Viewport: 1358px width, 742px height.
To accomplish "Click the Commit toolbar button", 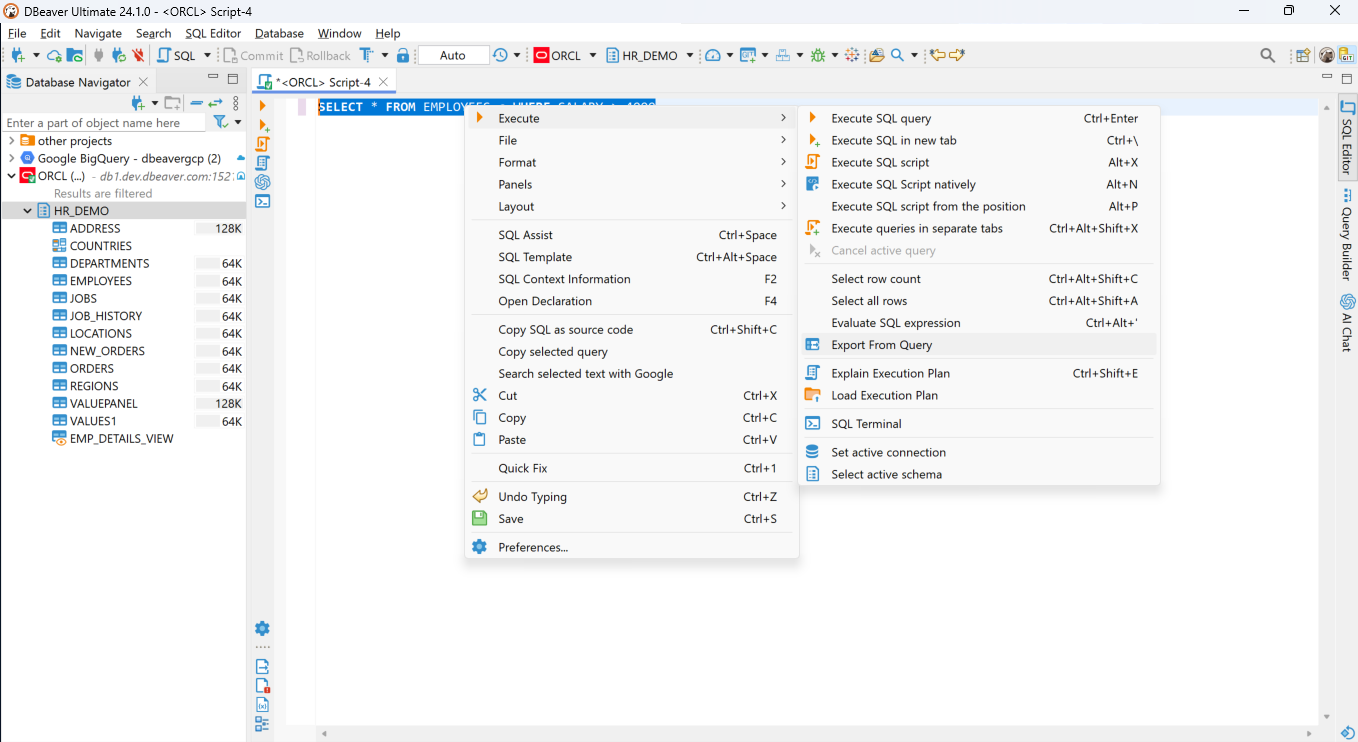I will click(x=254, y=55).
